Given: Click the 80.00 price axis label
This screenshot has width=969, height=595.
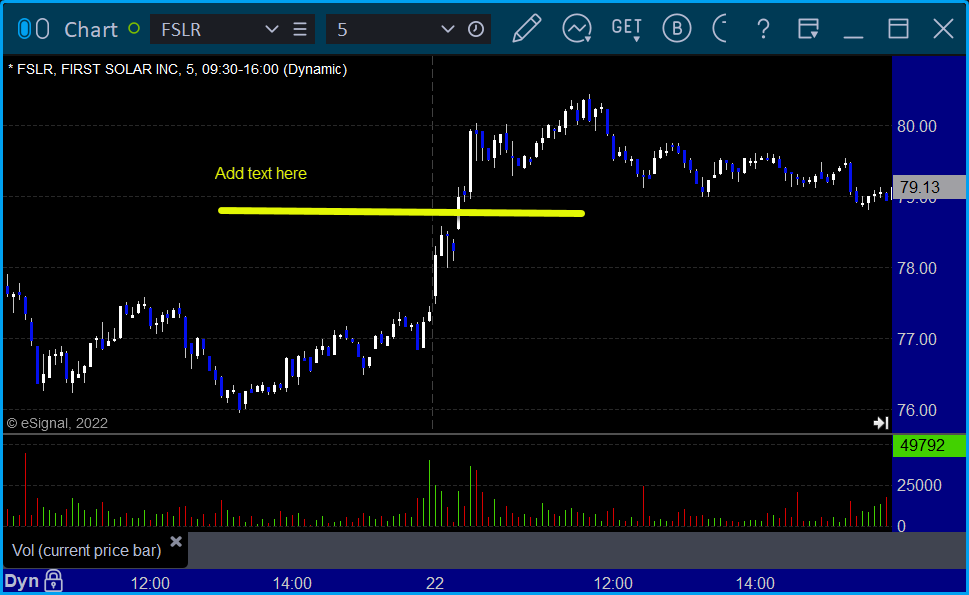Looking at the screenshot, I should point(917,127).
